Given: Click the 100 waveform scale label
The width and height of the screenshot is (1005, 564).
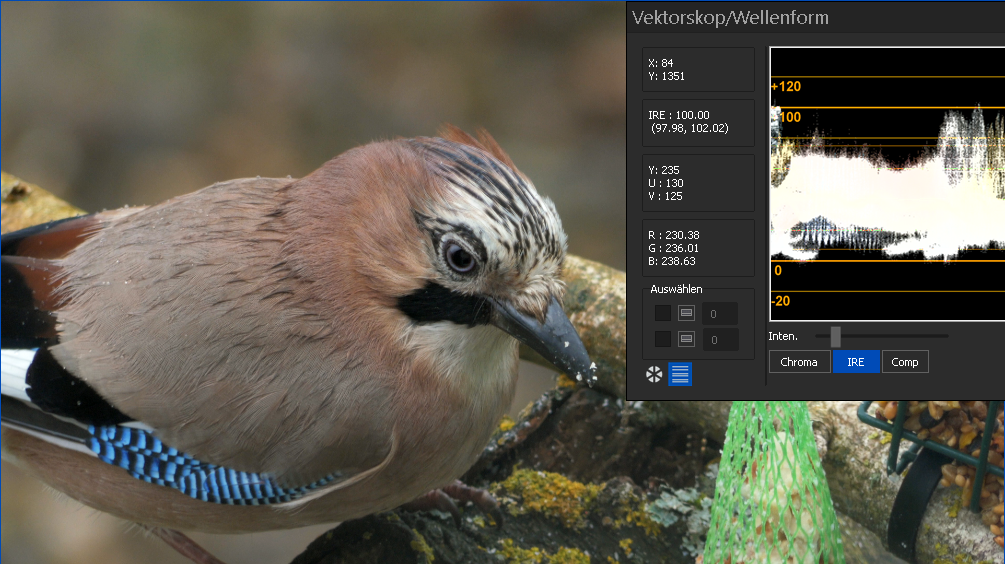Looking at the screenshot, I should [x=790, y=117].
